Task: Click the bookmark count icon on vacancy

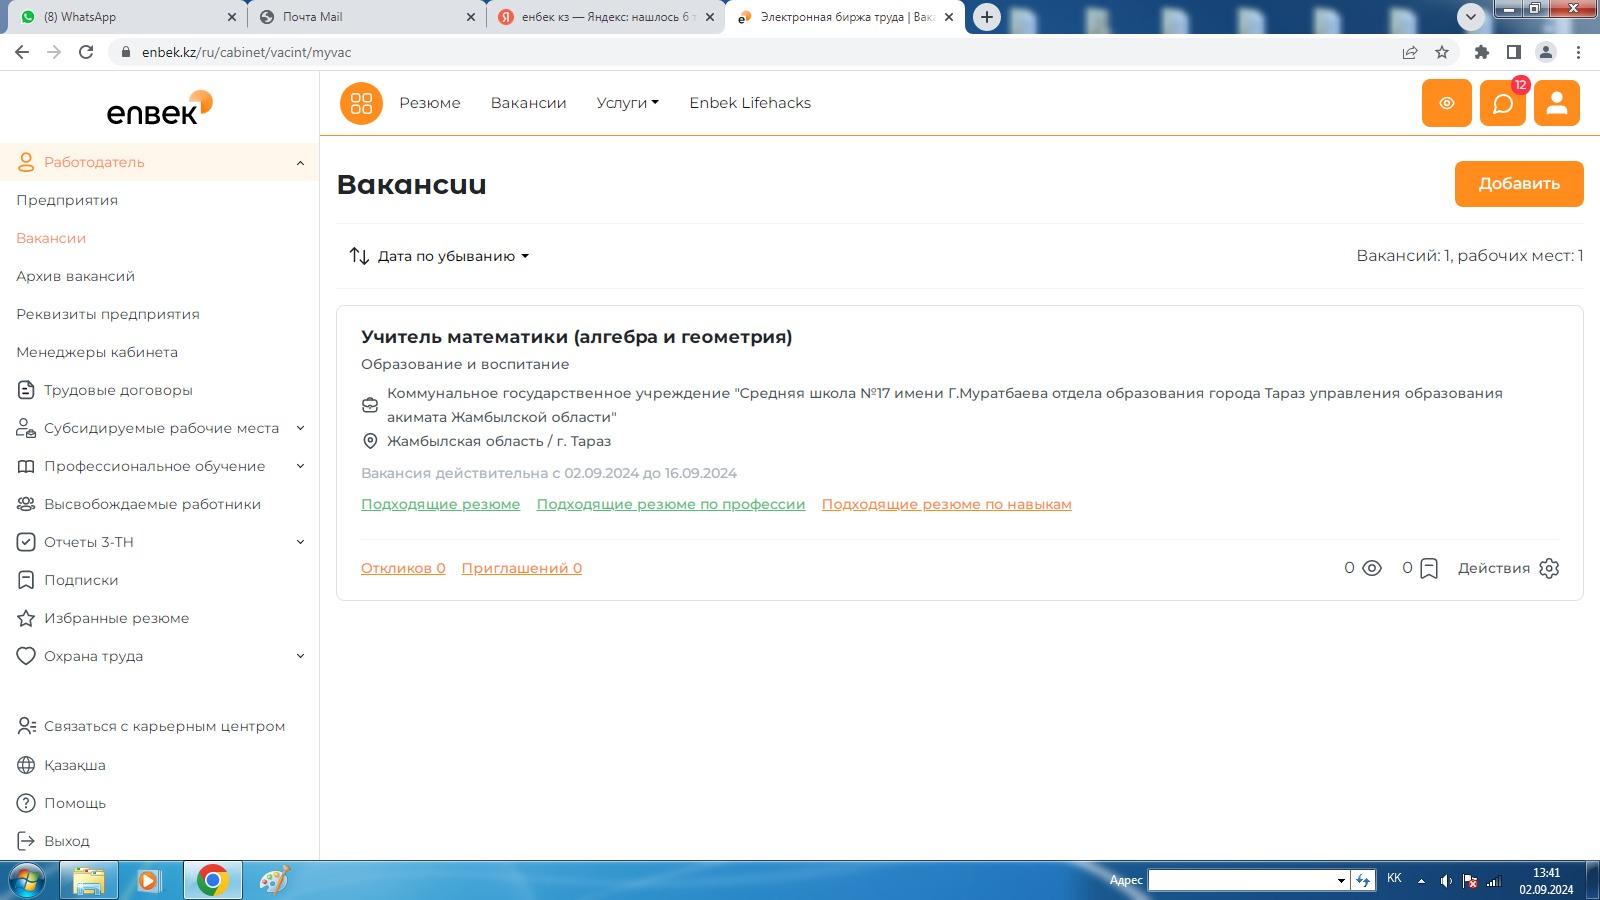Action: (x=1429, y=568)
